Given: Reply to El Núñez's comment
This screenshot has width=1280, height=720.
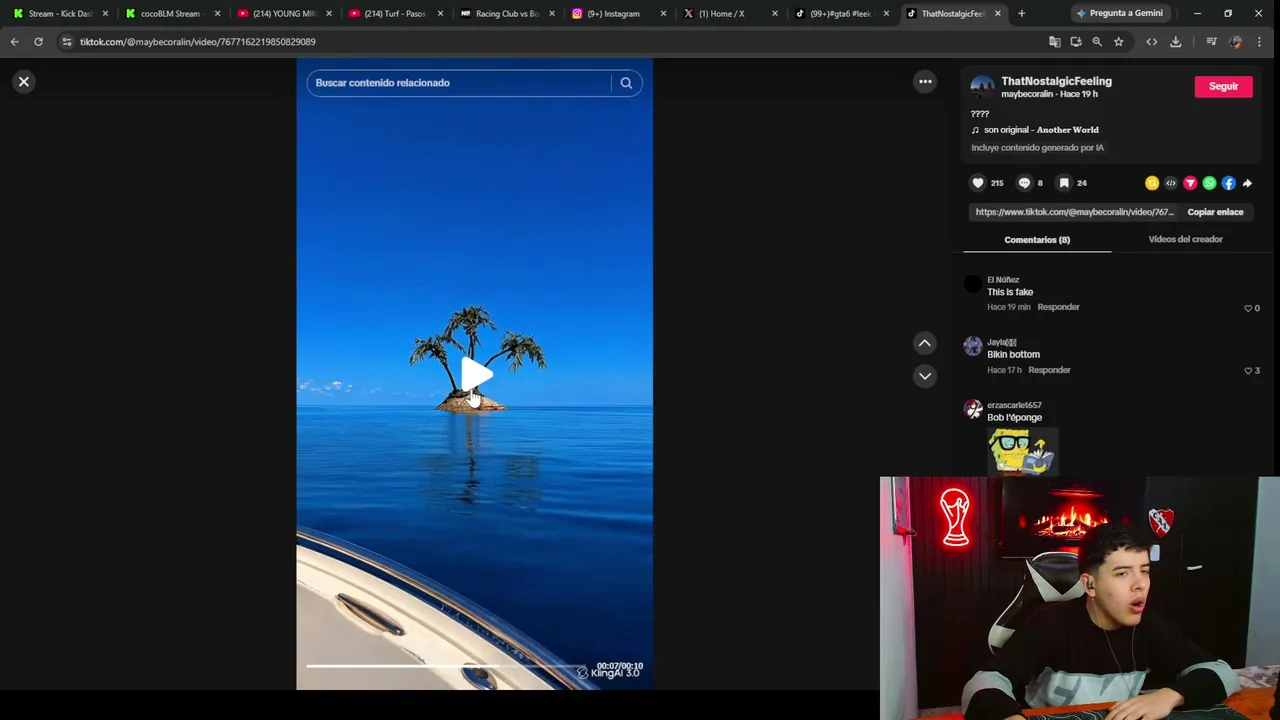Looking at the screenshot, I should pyautogui.click(x=1058, y=307).
